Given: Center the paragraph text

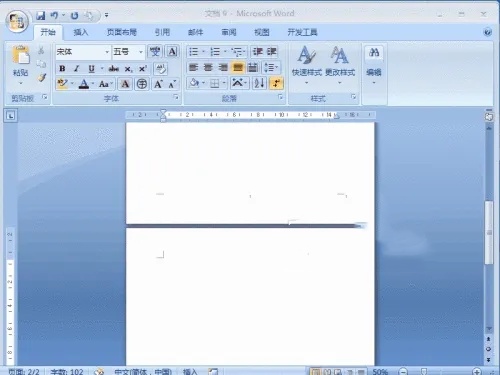Looking at the screenshot, I should coord(208,68).
